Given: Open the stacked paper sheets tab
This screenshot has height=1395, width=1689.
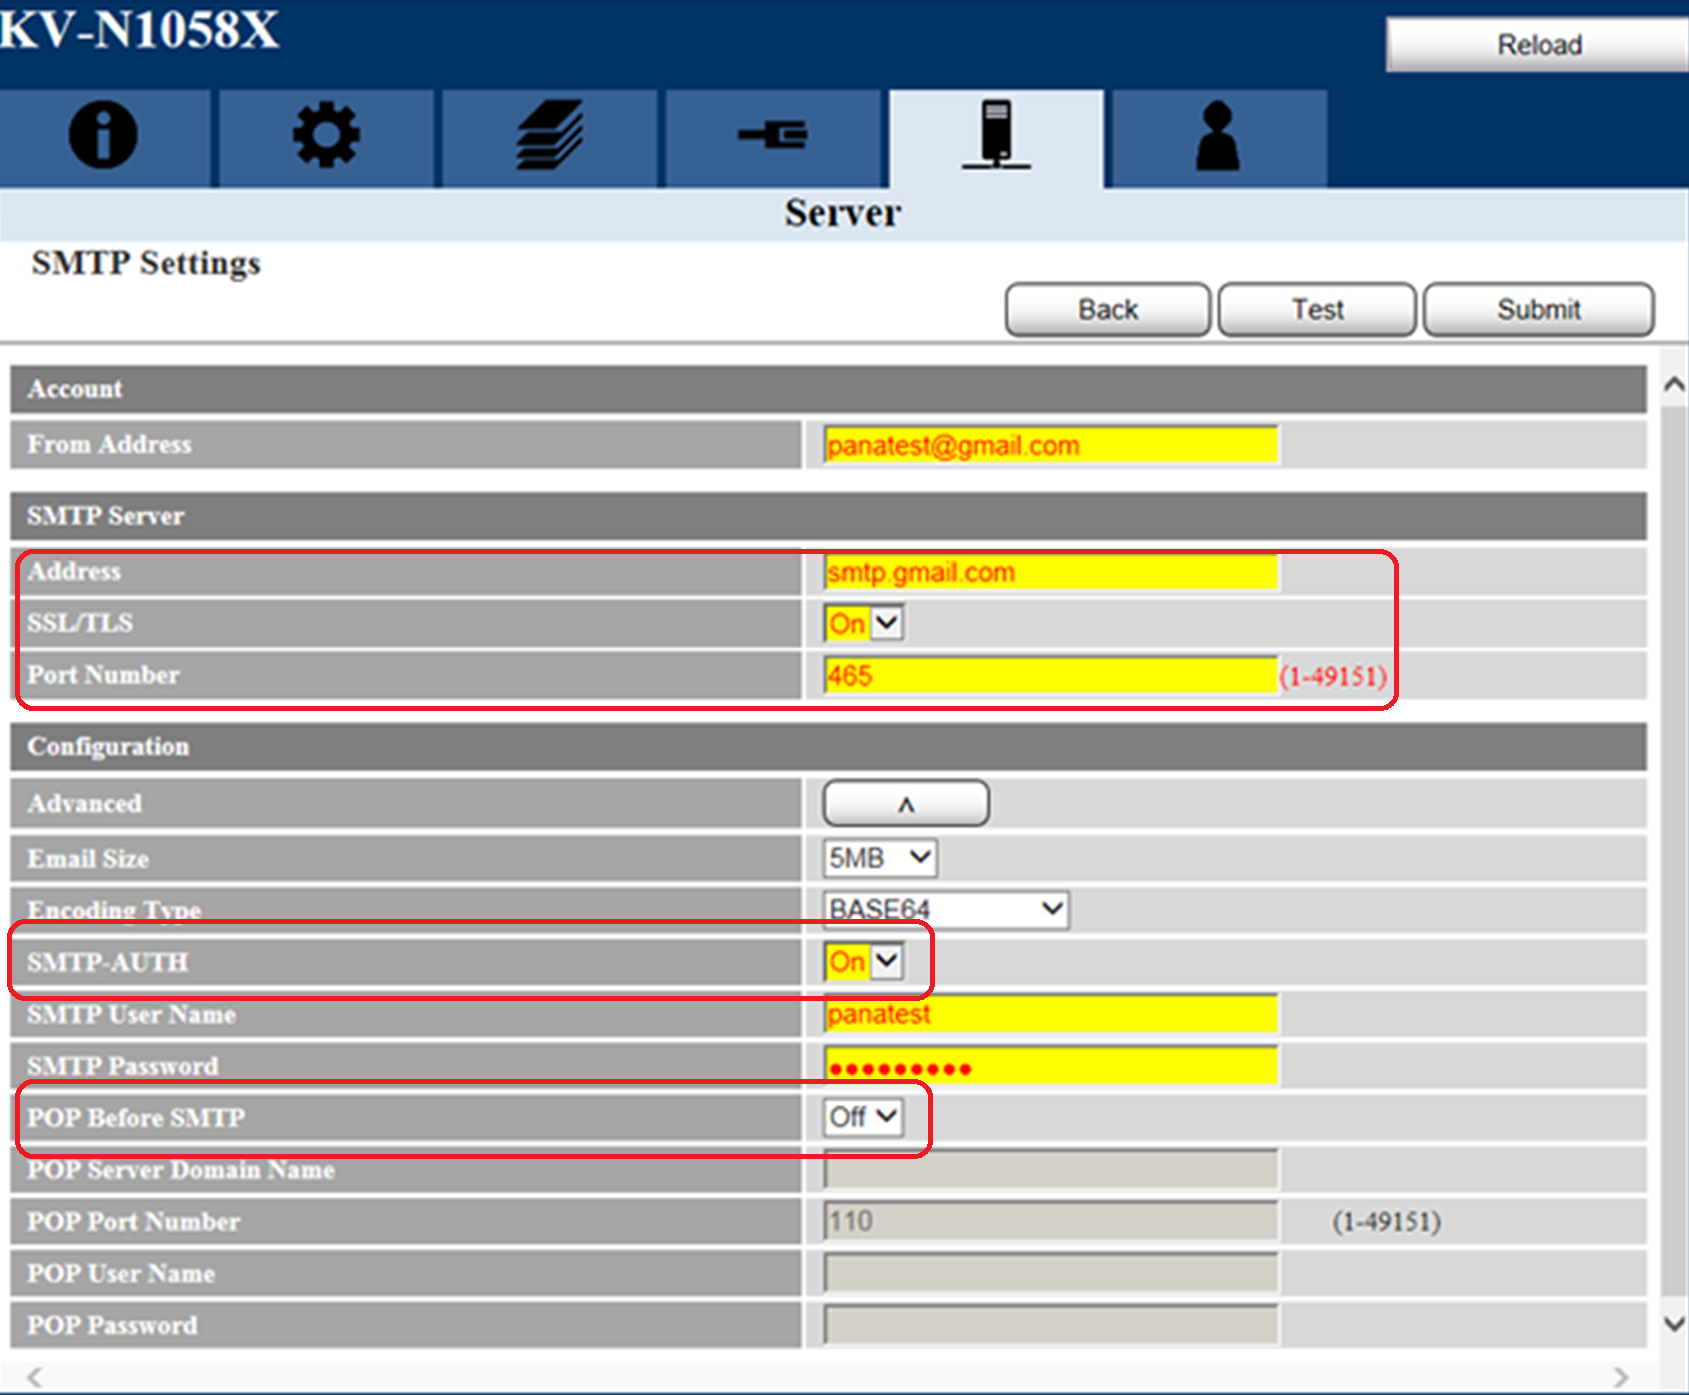Looking at the screenshot, I should click(549, 137).
